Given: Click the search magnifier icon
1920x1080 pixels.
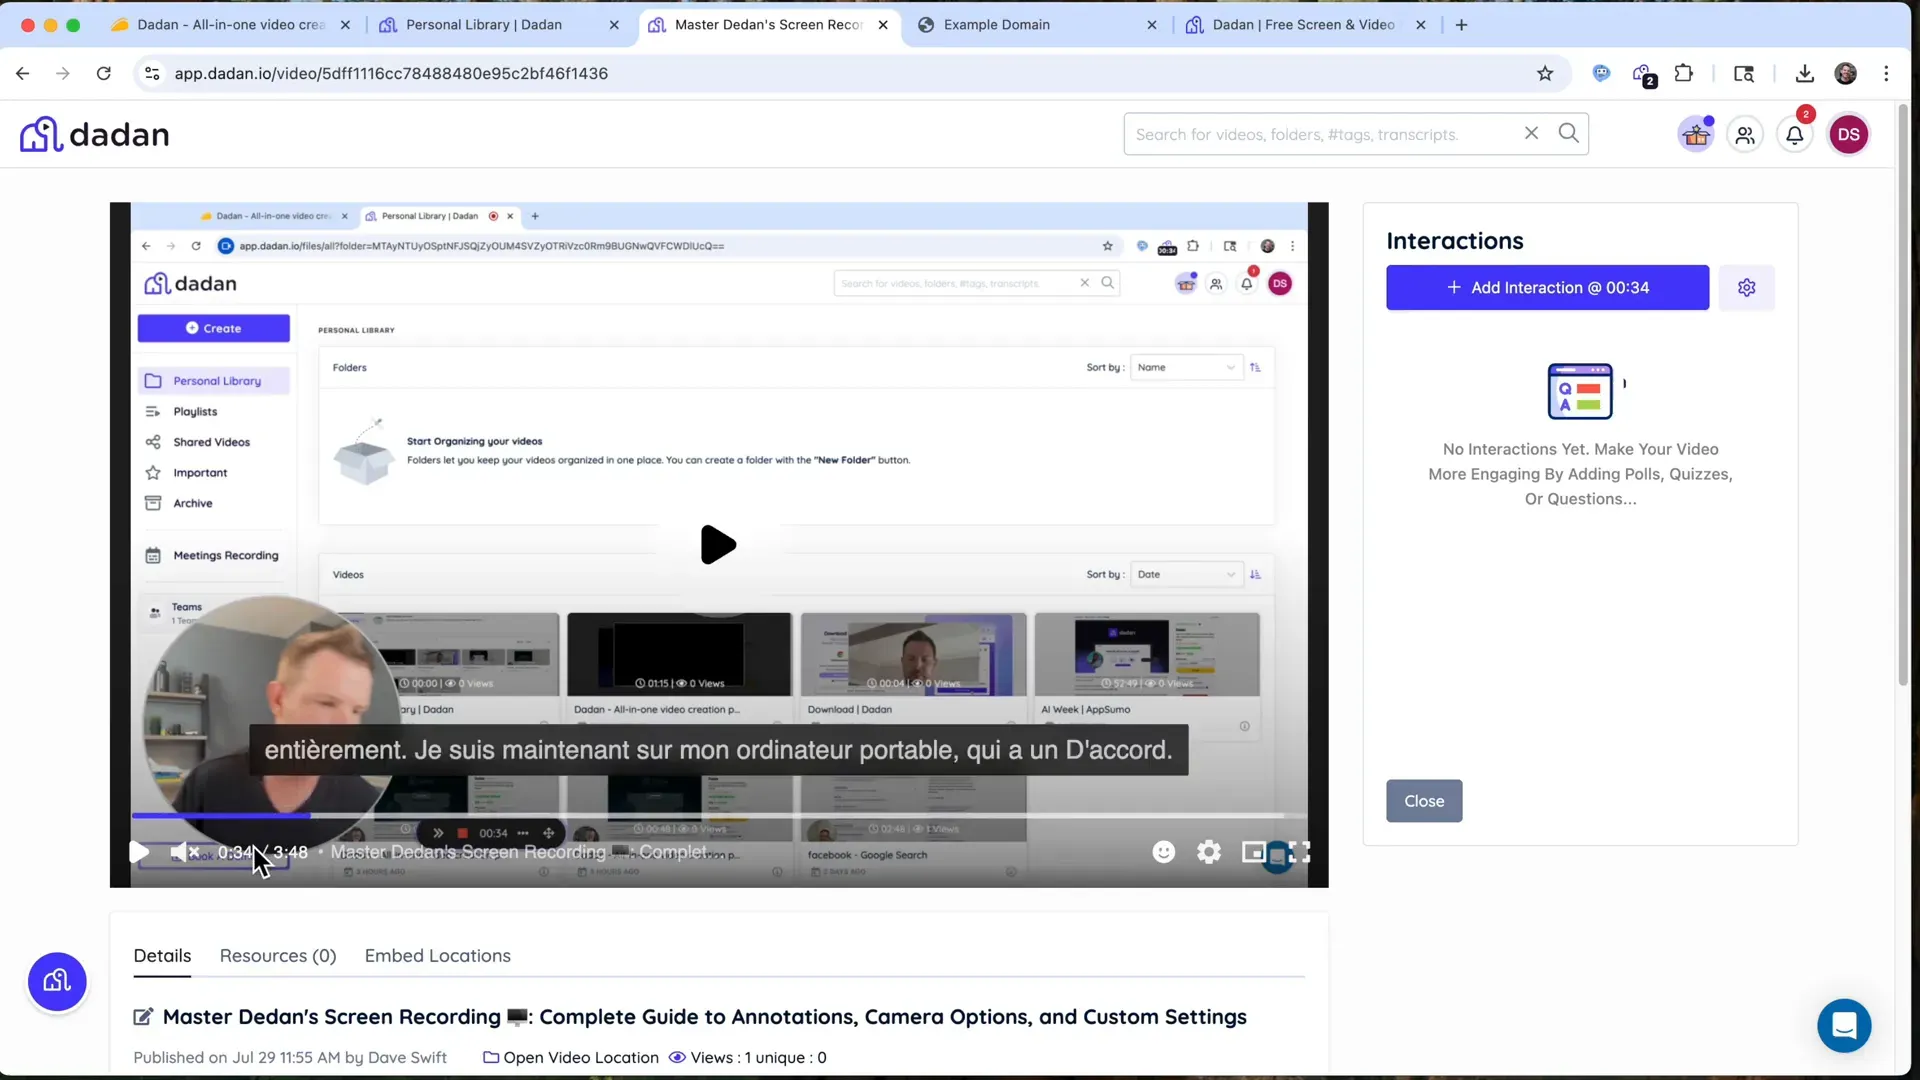Looking at the screenshot, I should click(1568, 133).
